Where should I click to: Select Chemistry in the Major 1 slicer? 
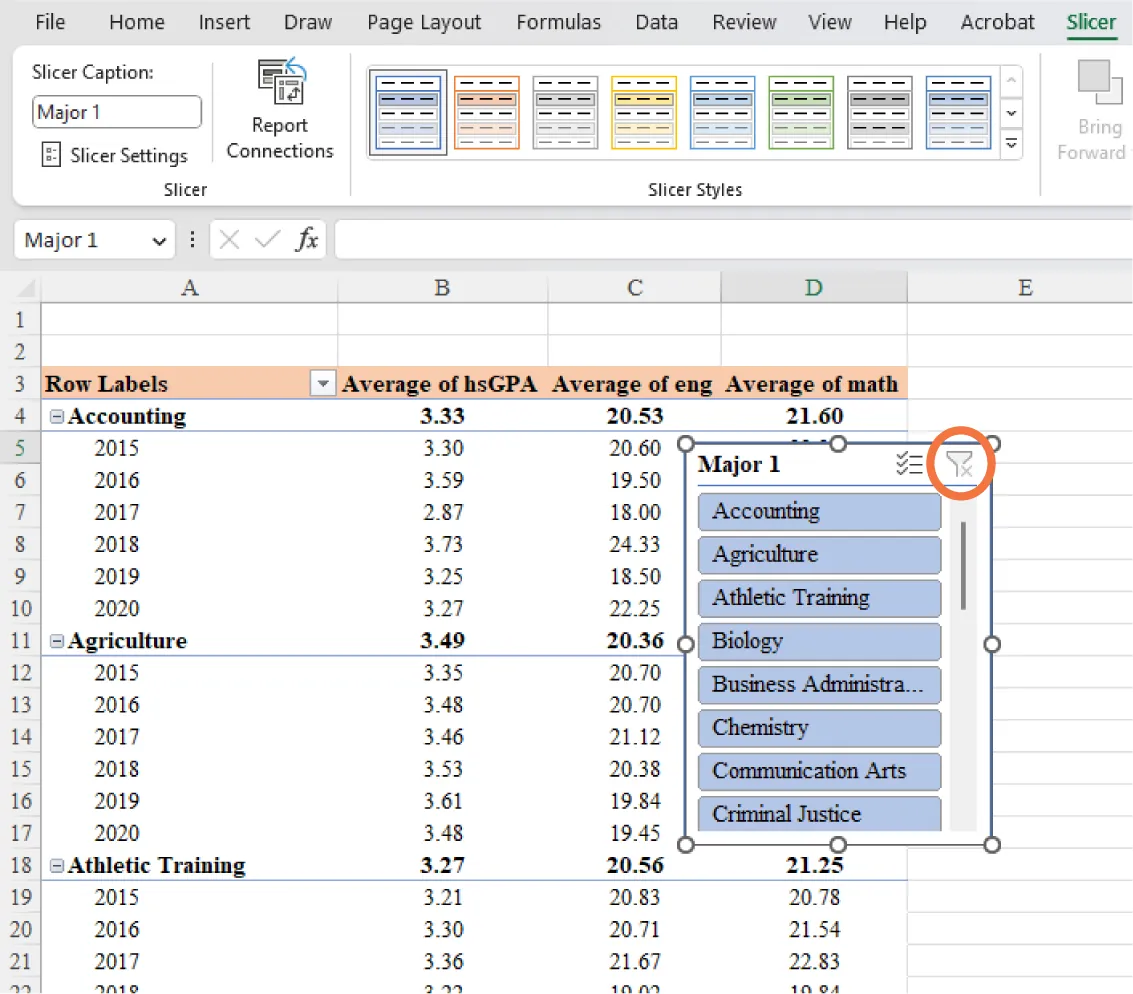pos(819,728)
